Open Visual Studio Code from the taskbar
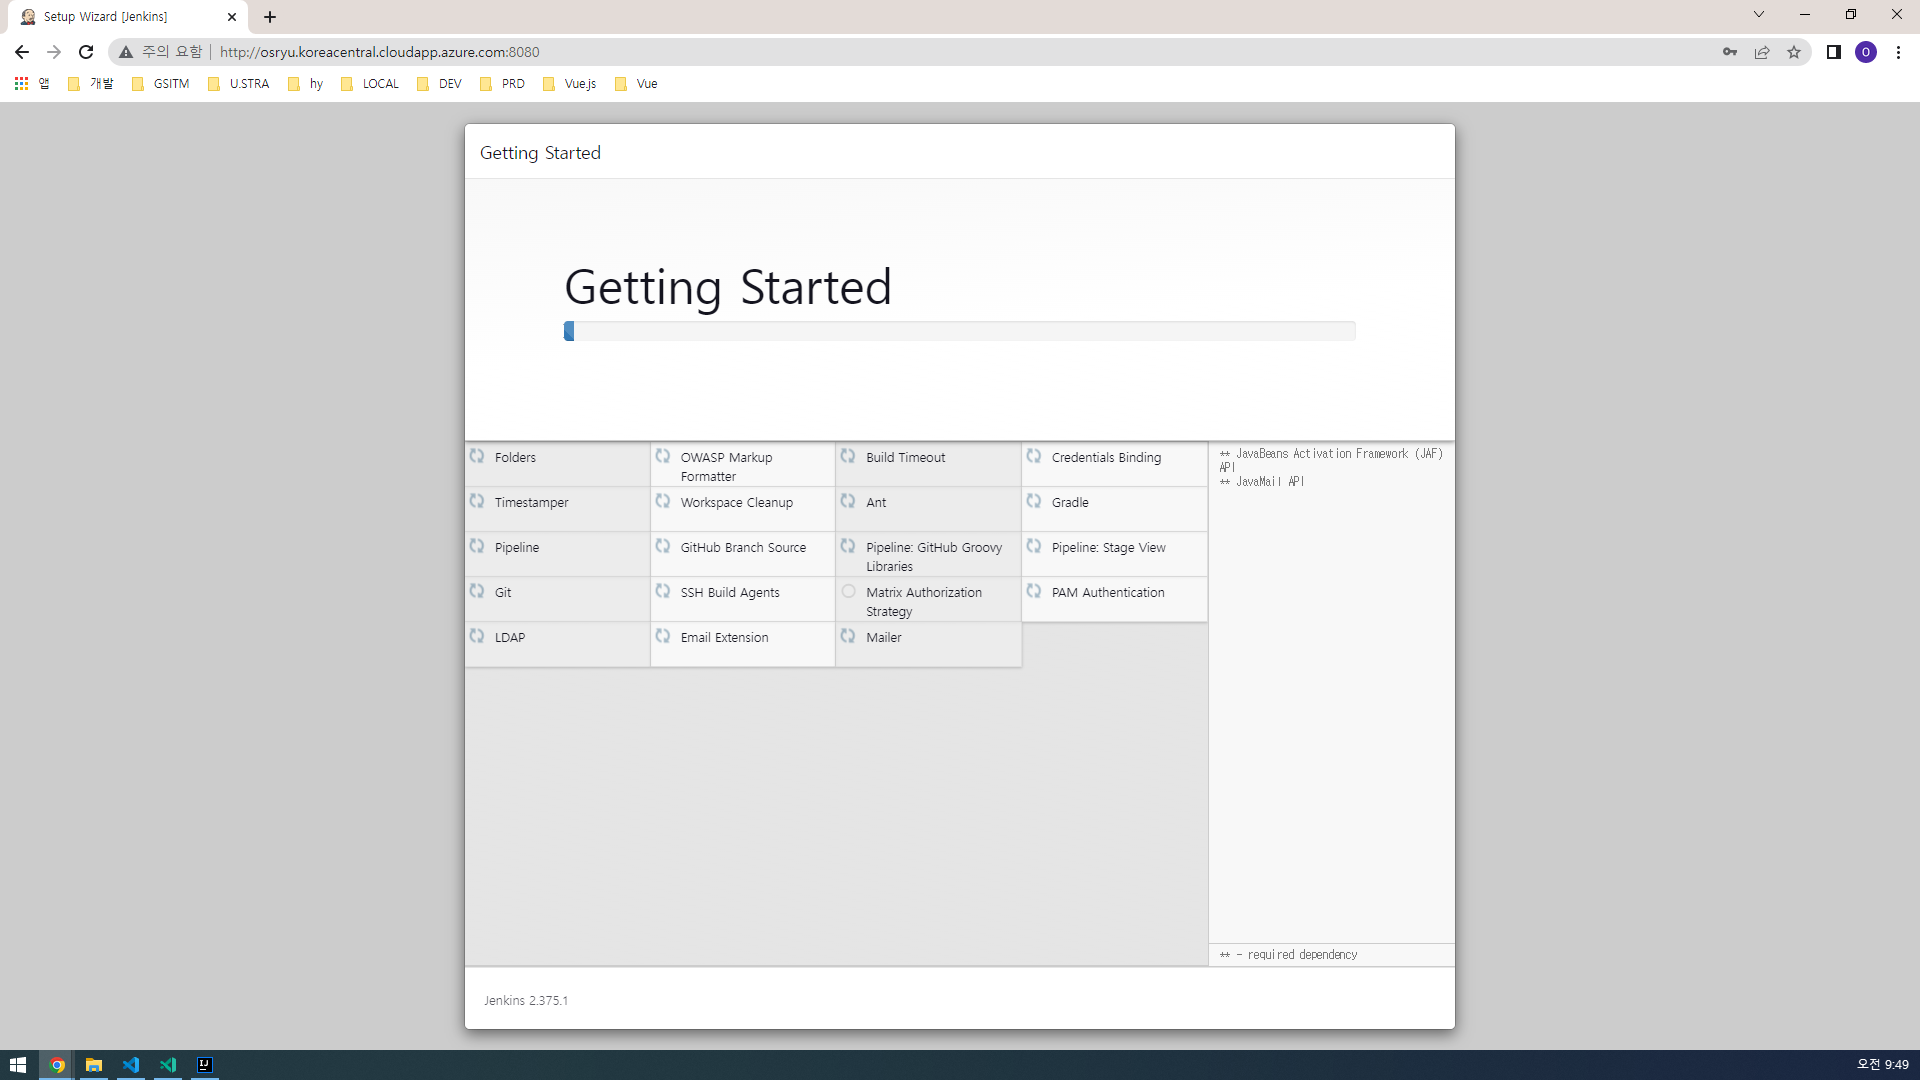This screenshot has width=1920, height=1080. coord(131,1065)
